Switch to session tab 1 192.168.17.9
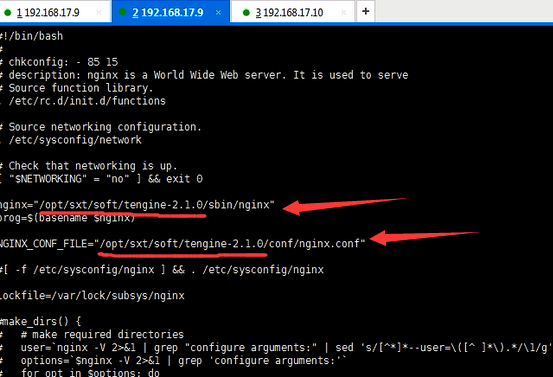Screen dimensions: 553x377 pos(56,13)
